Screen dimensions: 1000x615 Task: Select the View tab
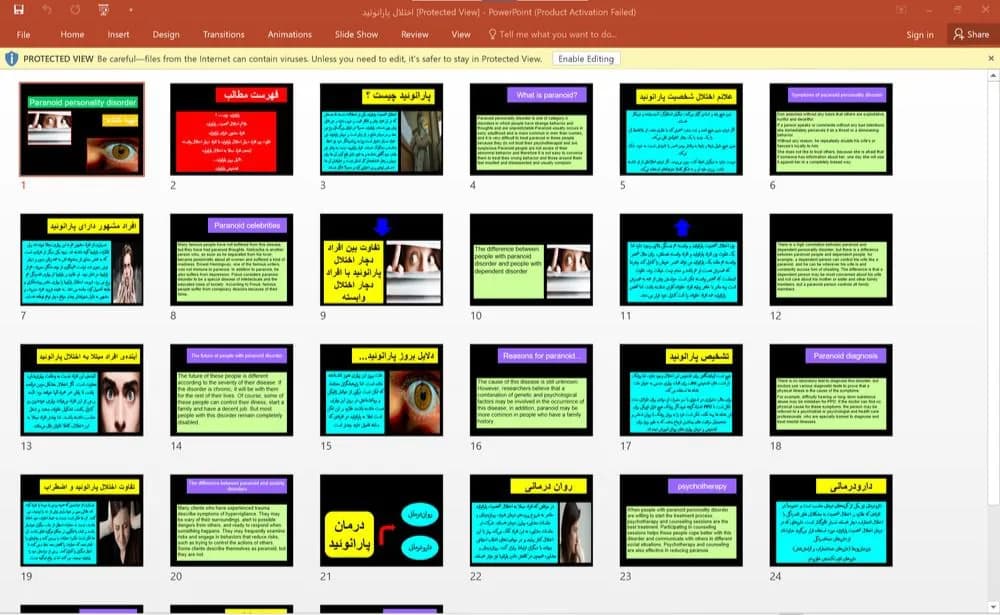point(460,34)
